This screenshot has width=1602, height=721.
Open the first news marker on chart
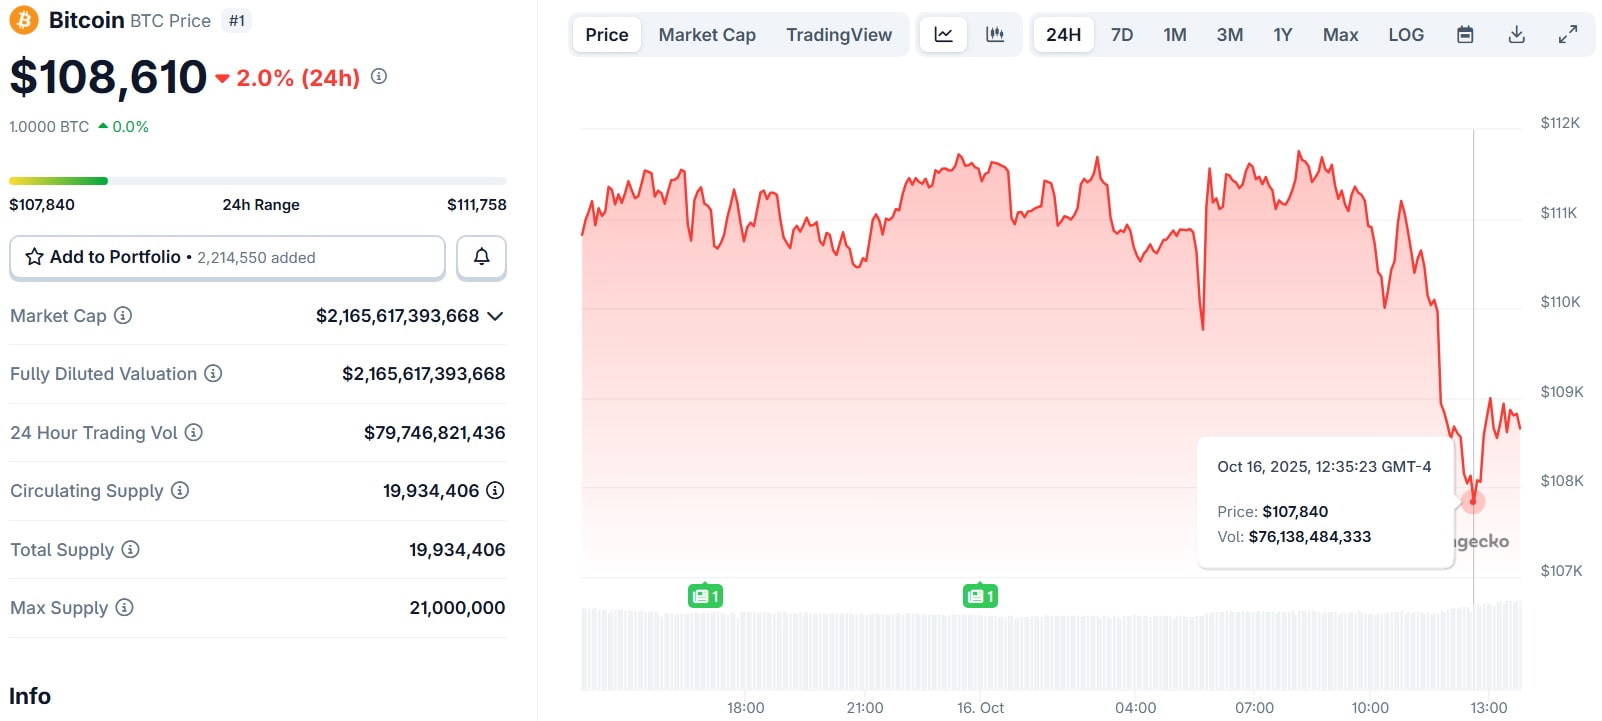(705, 596)
